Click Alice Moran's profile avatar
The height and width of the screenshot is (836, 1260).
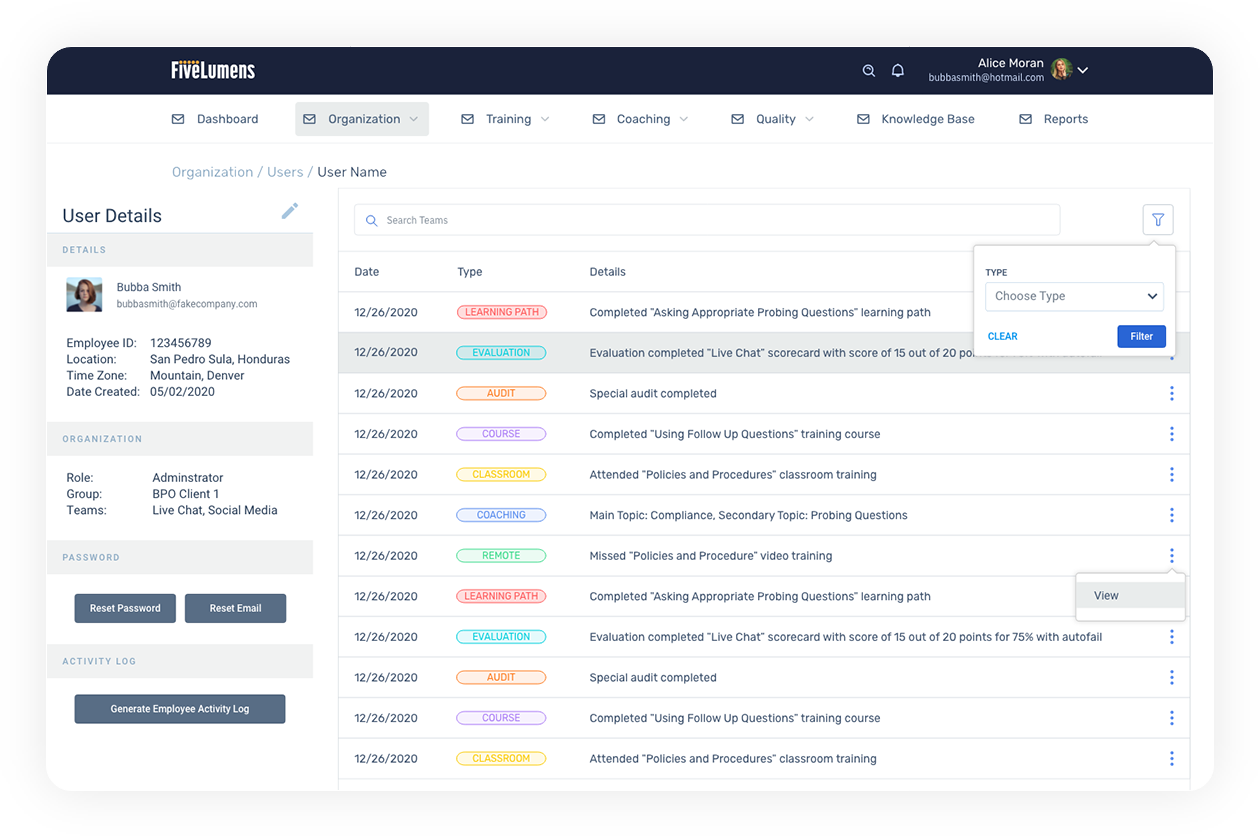[1061, 69]
